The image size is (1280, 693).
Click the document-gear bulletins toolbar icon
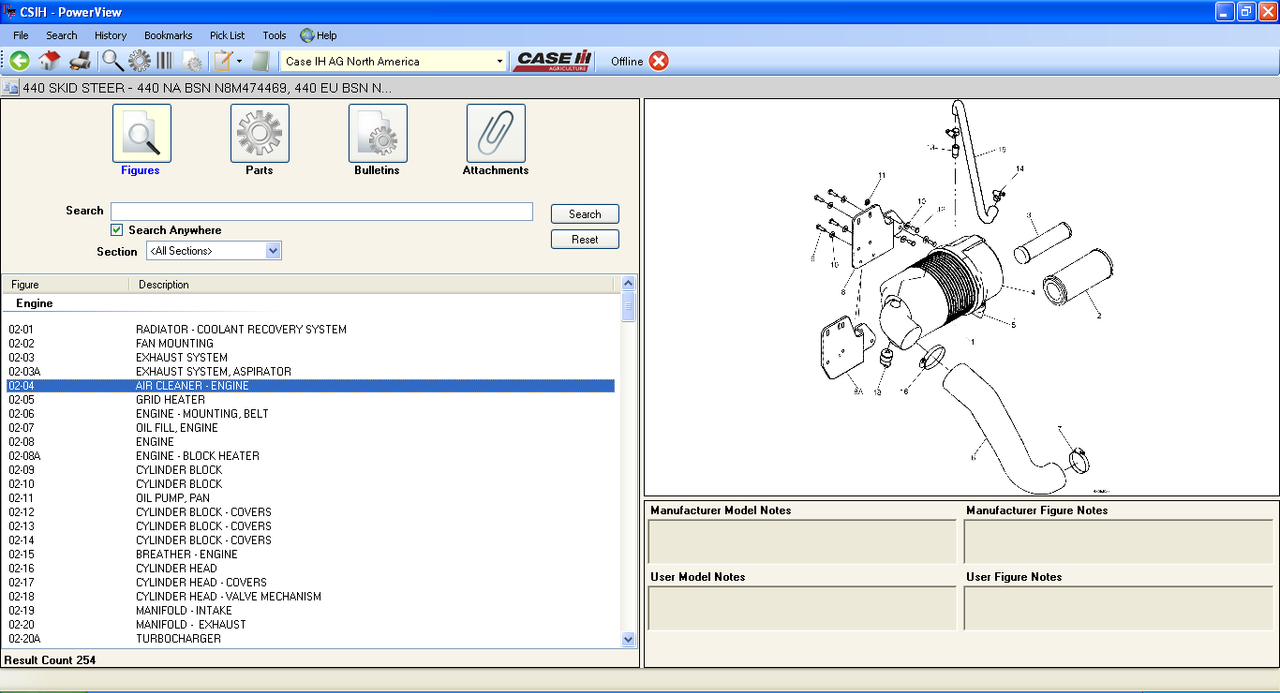click(192, 61)
